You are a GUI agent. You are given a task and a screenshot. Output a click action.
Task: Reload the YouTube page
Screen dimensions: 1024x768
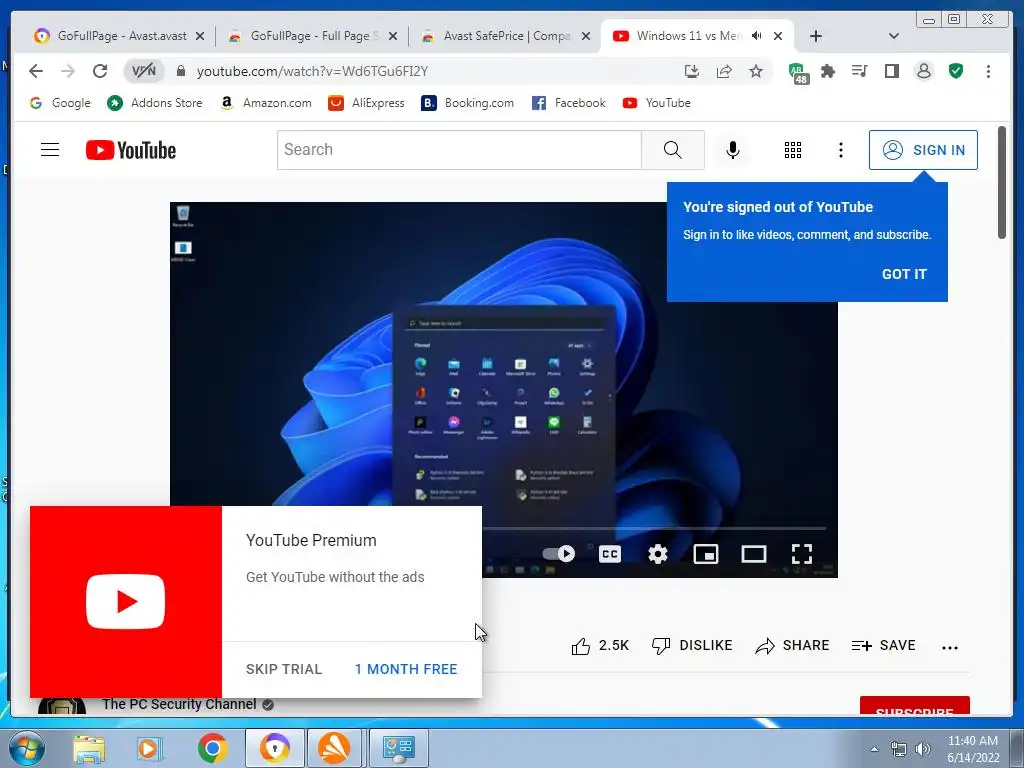tap(99, 71)
